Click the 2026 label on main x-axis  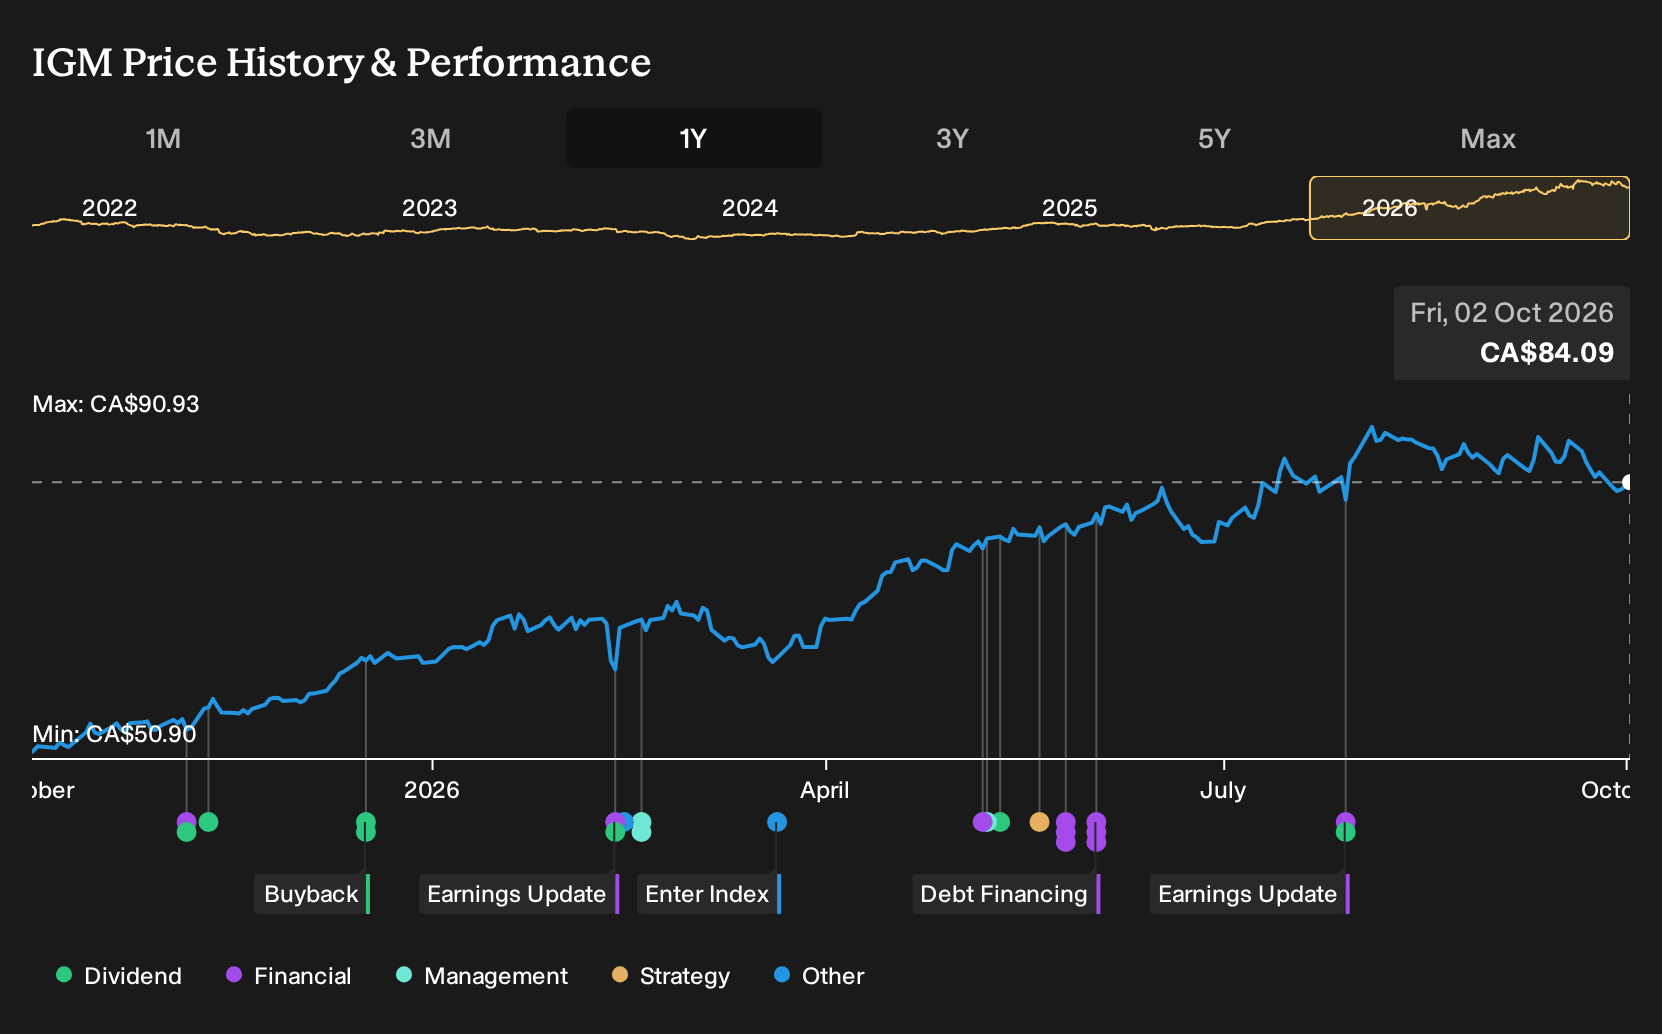tap(431, 790)
